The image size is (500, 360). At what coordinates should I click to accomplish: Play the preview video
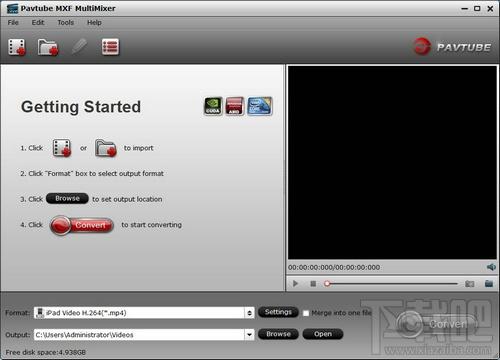coord(295,284)
